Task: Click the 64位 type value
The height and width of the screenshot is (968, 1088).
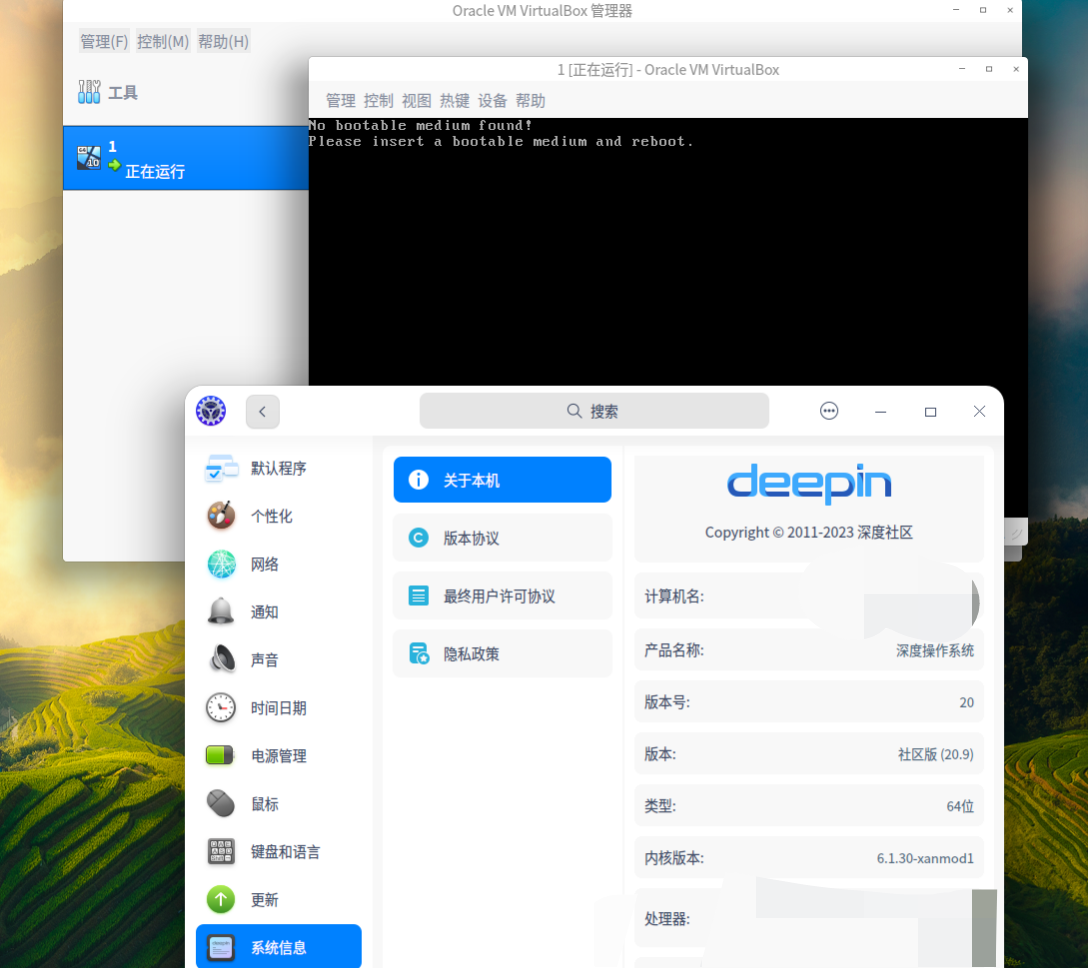Action: coord(960,806)
